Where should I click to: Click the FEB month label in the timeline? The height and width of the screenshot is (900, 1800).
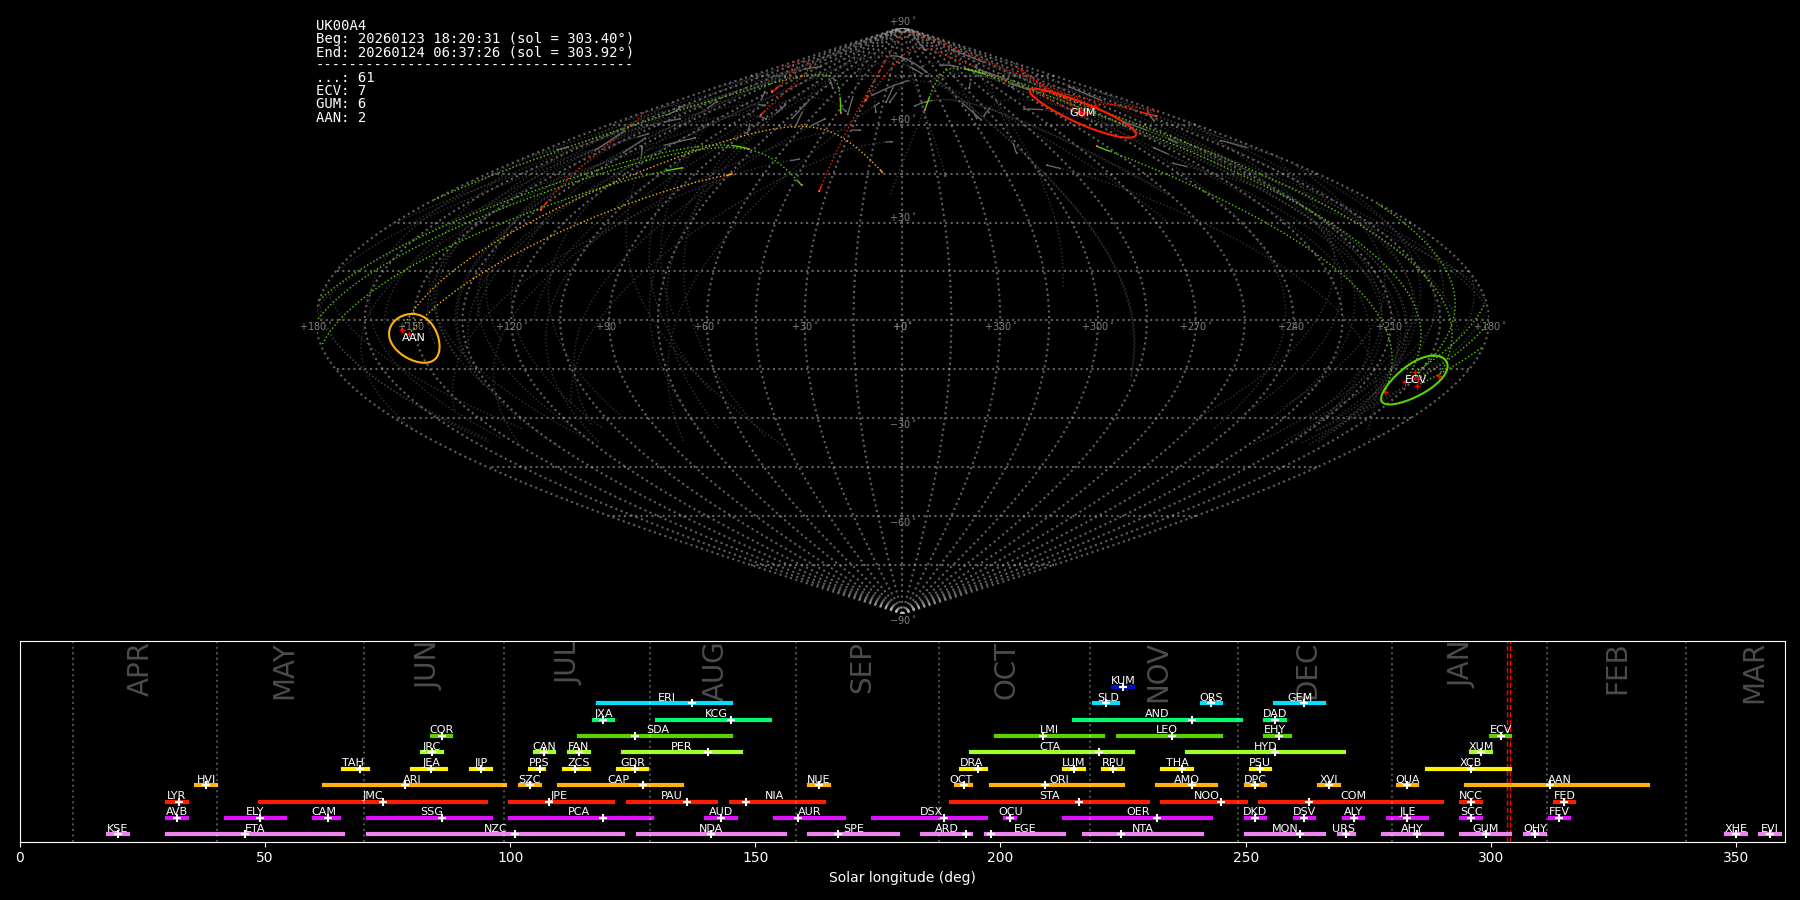[1617, 670]
